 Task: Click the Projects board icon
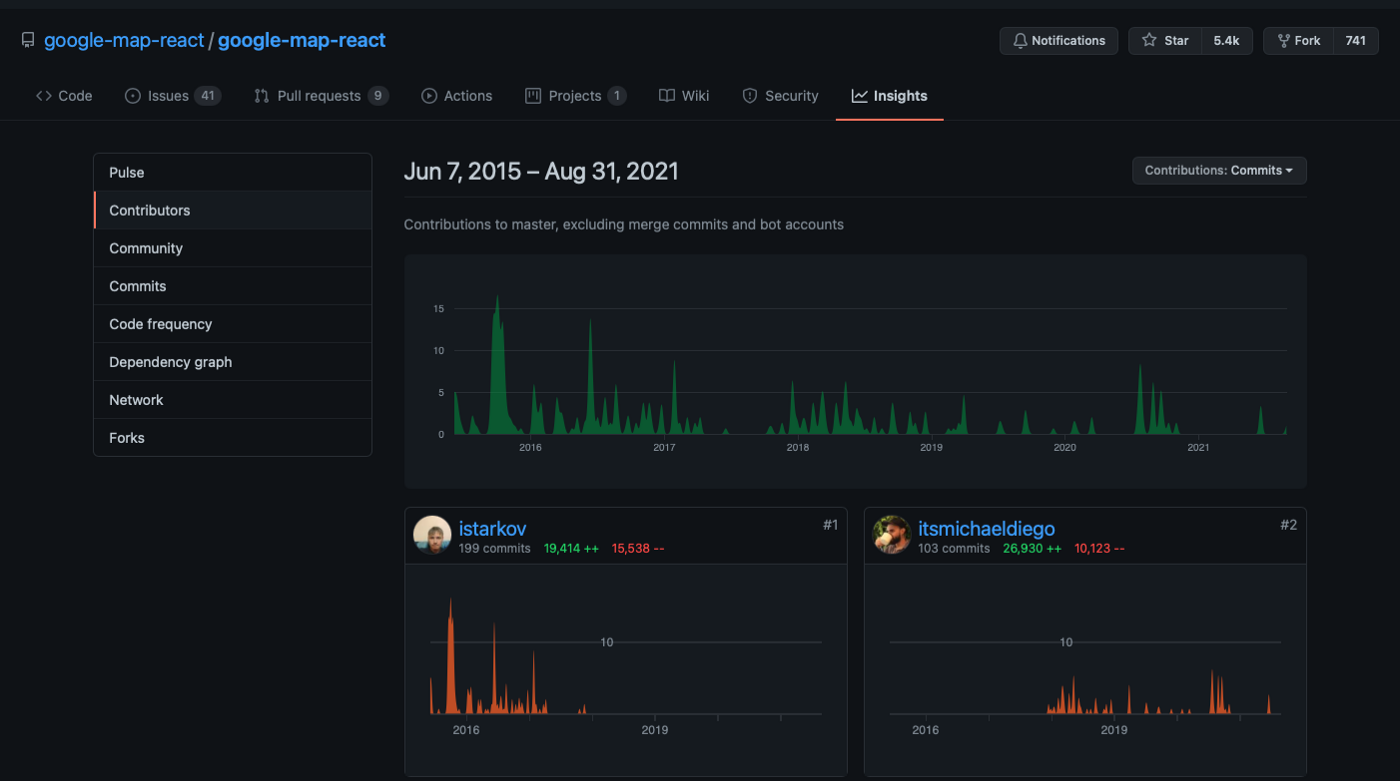(533, 96)
